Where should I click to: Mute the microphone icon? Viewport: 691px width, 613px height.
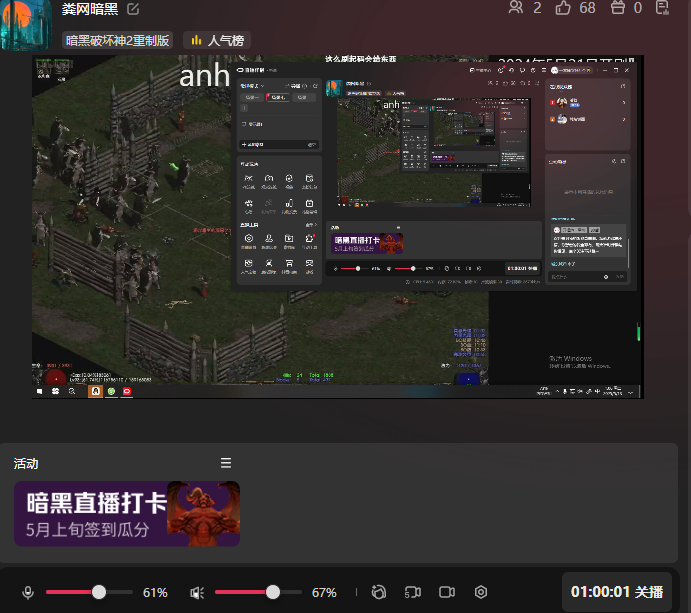pos(28,592)
